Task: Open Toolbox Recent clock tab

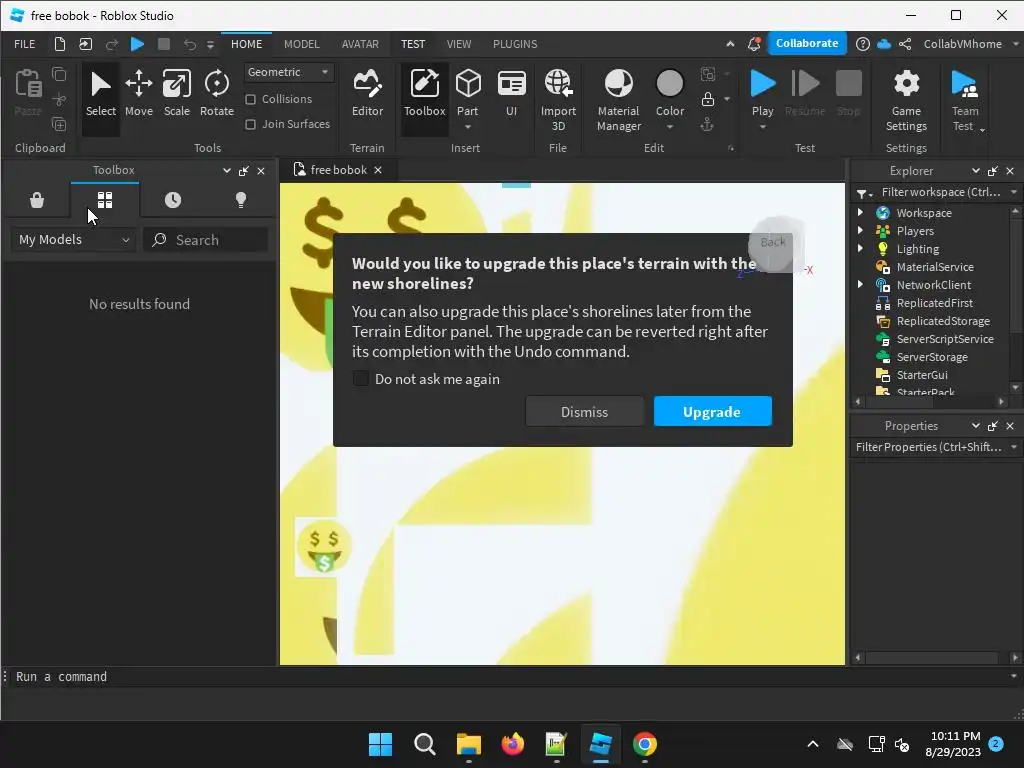Action: click(173, 200)
